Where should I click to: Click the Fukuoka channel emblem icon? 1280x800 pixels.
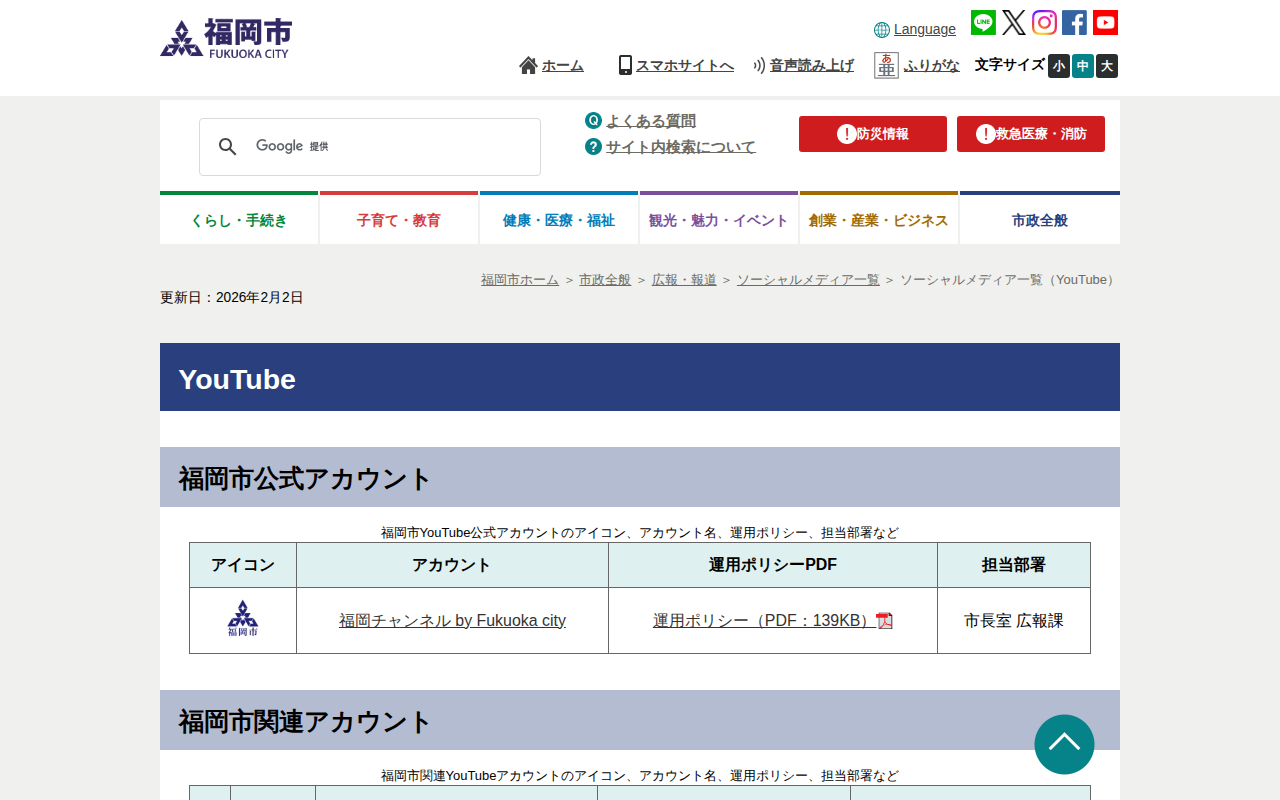pos(243,620)
